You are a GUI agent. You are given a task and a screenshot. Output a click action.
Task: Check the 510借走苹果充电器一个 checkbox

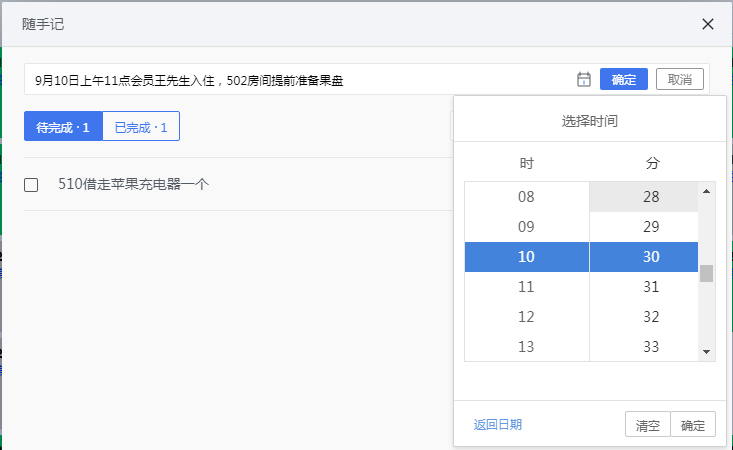[x=31, y=185]
